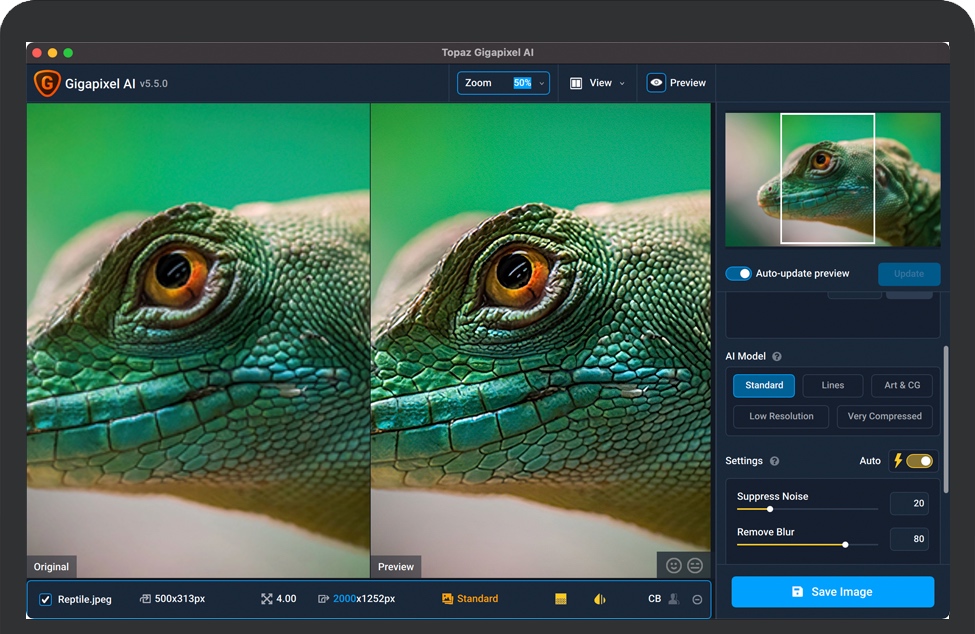Image resolution: width=975 pixels, height=634 pixels.
Task: Choose the Very Compressed AI model
Action: click(885, 416)
